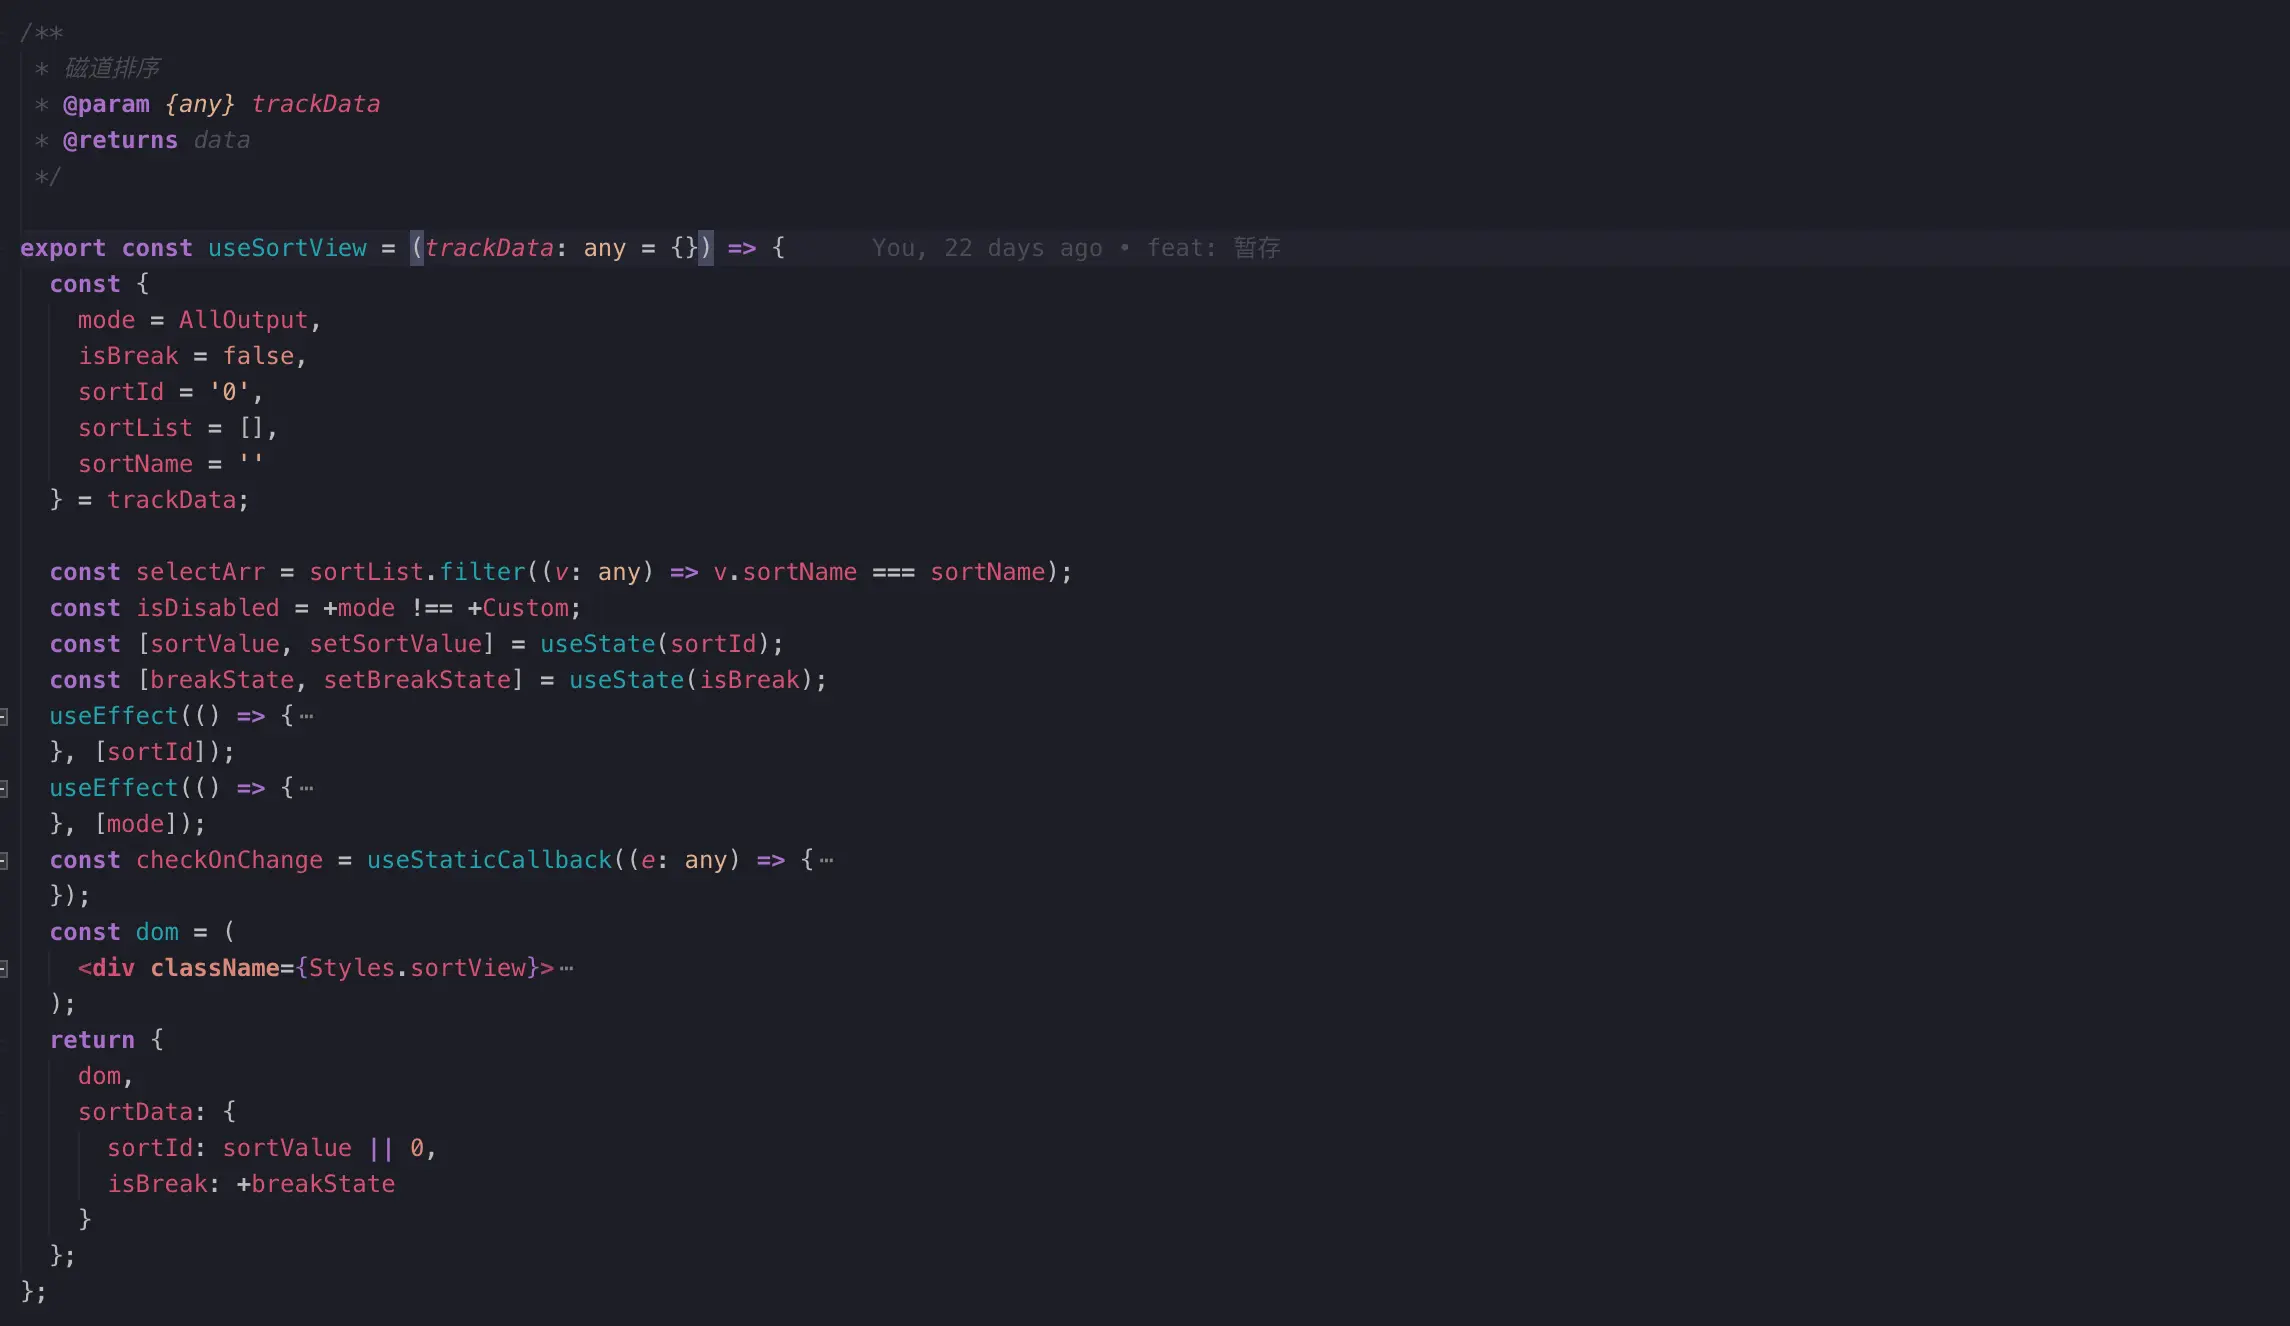Click the return keyword

[92, 1040]
